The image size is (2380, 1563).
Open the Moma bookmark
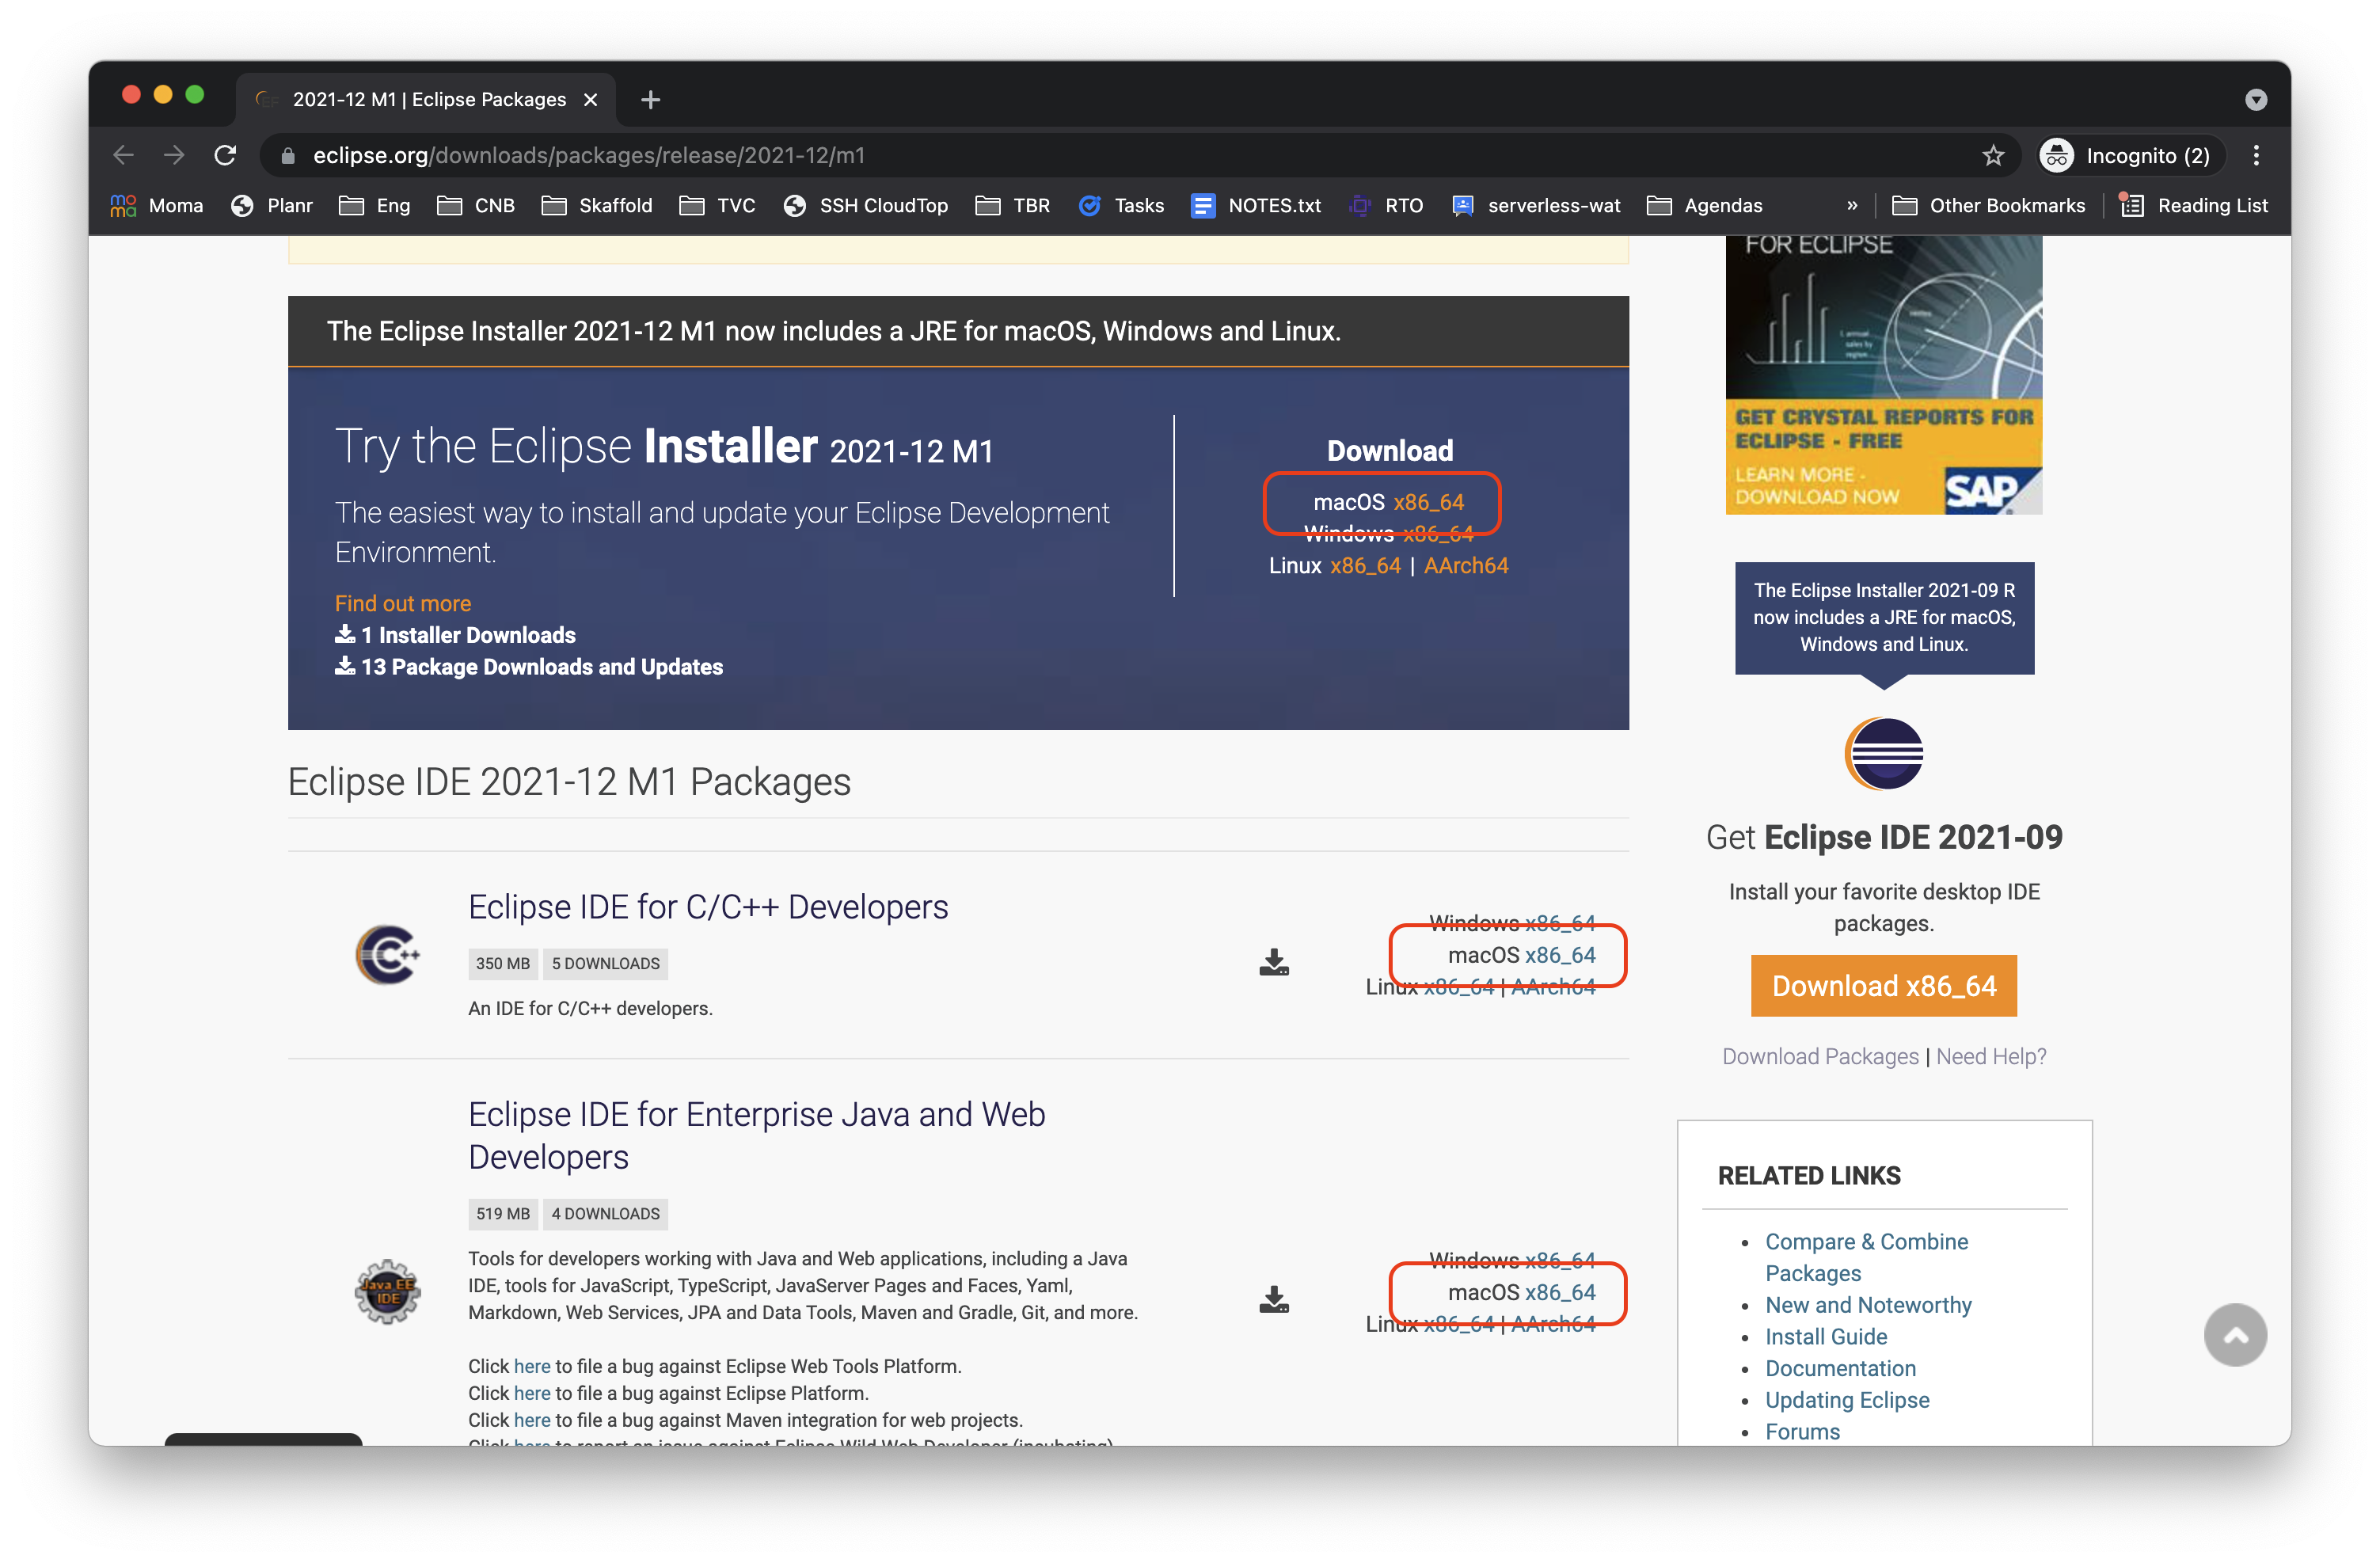157,205
